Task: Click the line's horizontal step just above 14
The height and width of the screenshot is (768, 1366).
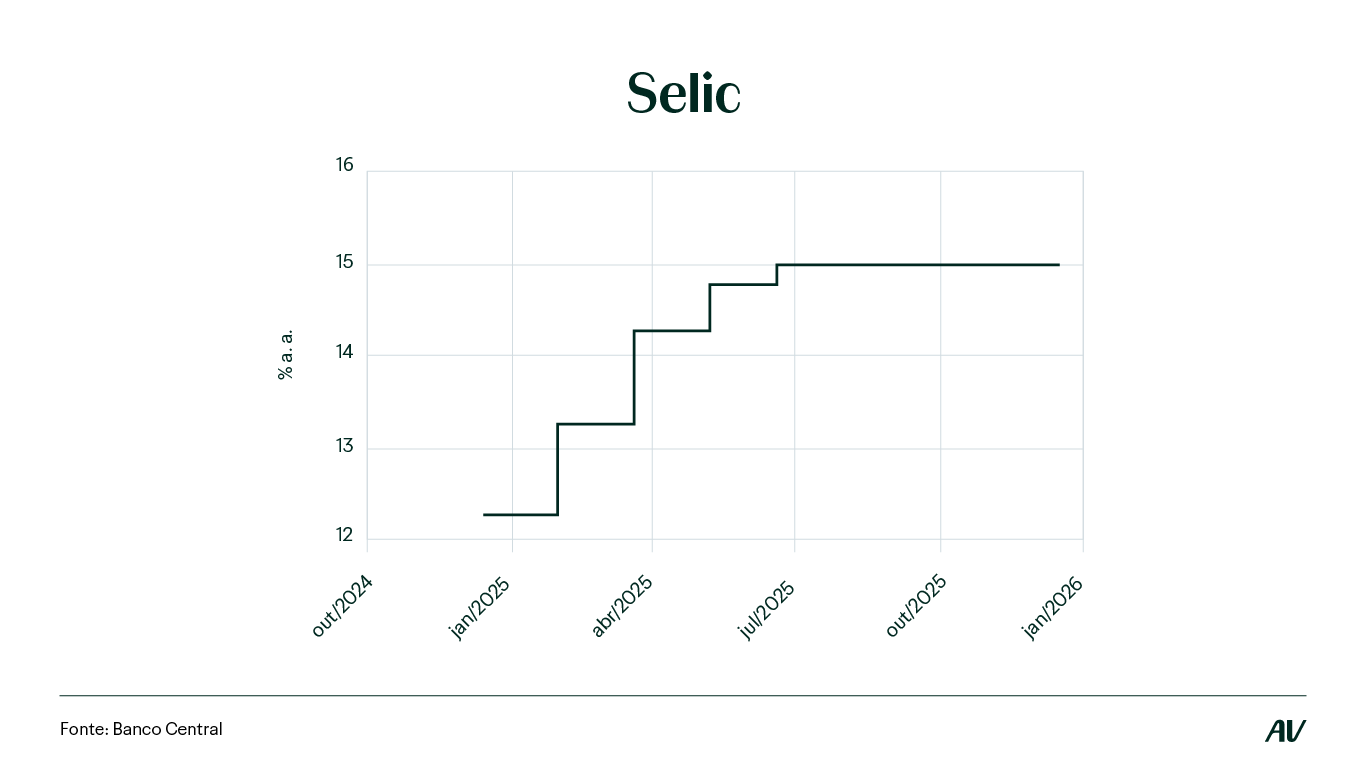Action: click(x=672, y=330)
